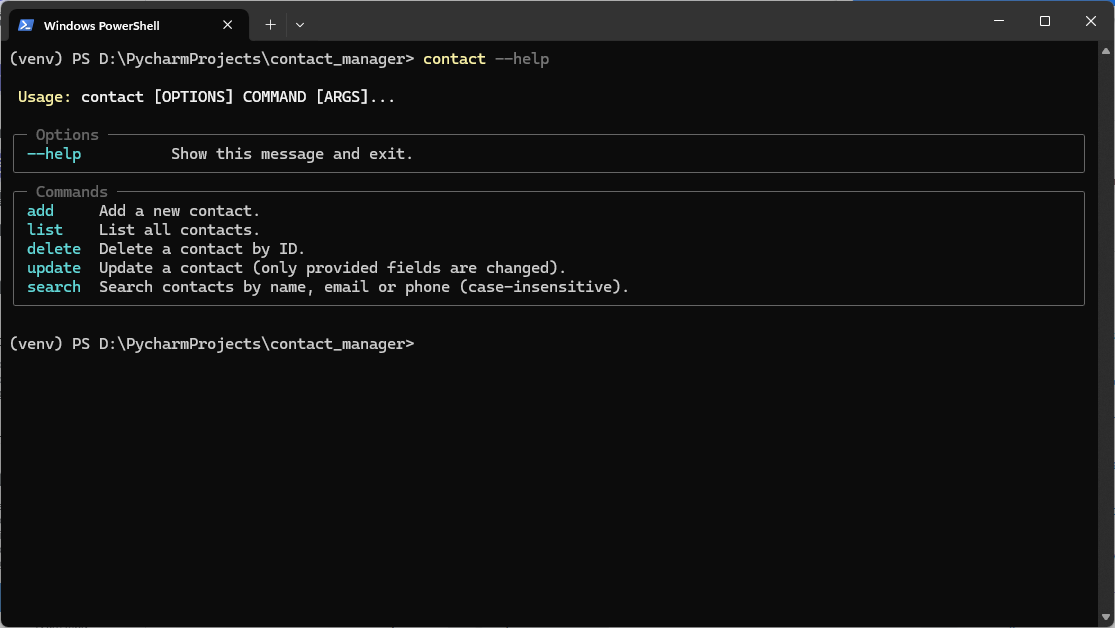Click the yellow 'contact' command in first prompt
The height and width of the screenshot is (628, 1115).
click(x=454, y=59)
